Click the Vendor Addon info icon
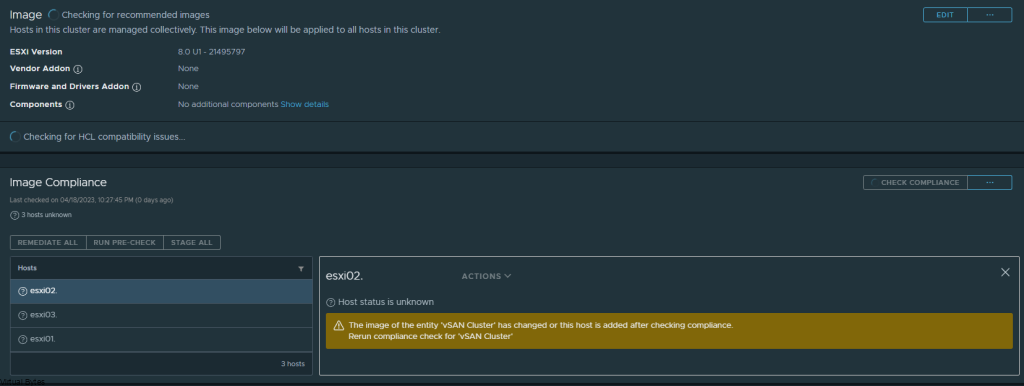This screenshot has width=1024, height=386. [78, 69]
